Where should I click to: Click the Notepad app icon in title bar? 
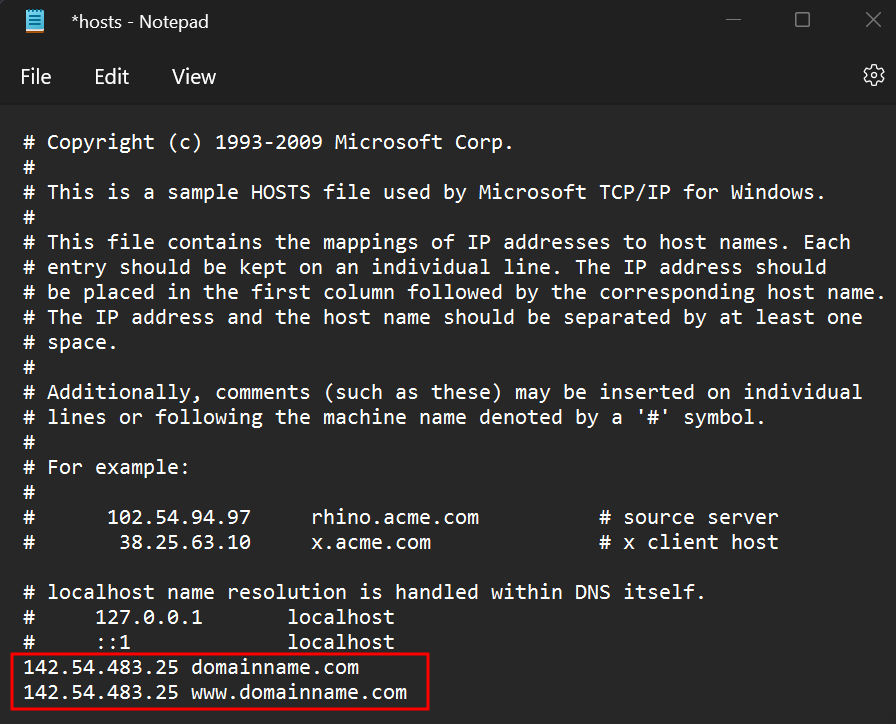(x=35, y=21)
